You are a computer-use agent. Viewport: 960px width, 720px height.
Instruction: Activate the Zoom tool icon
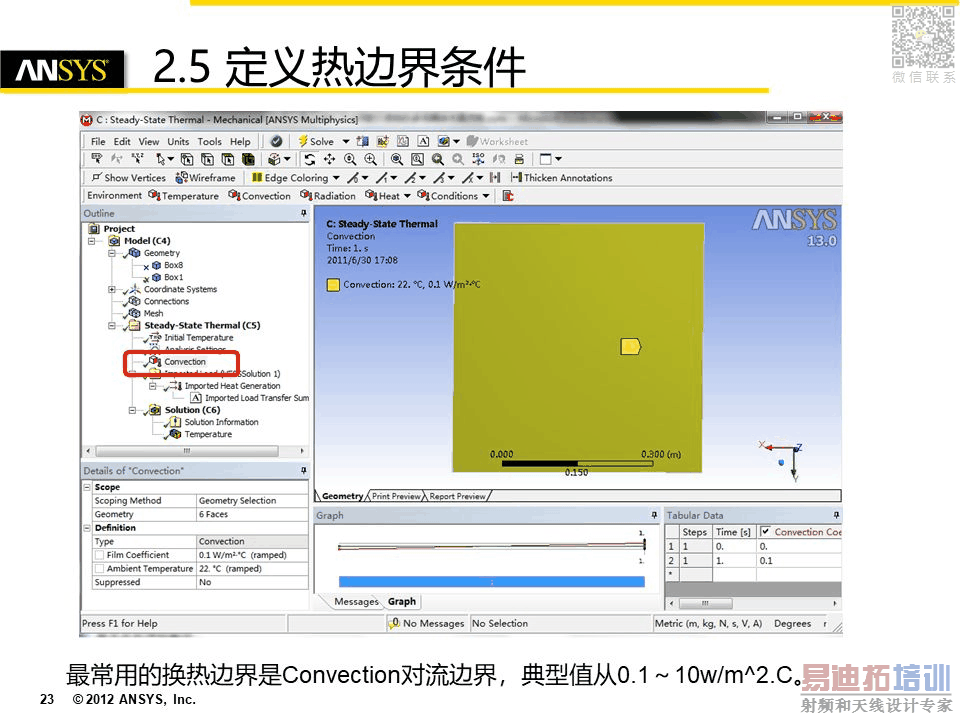click(350, 159)
